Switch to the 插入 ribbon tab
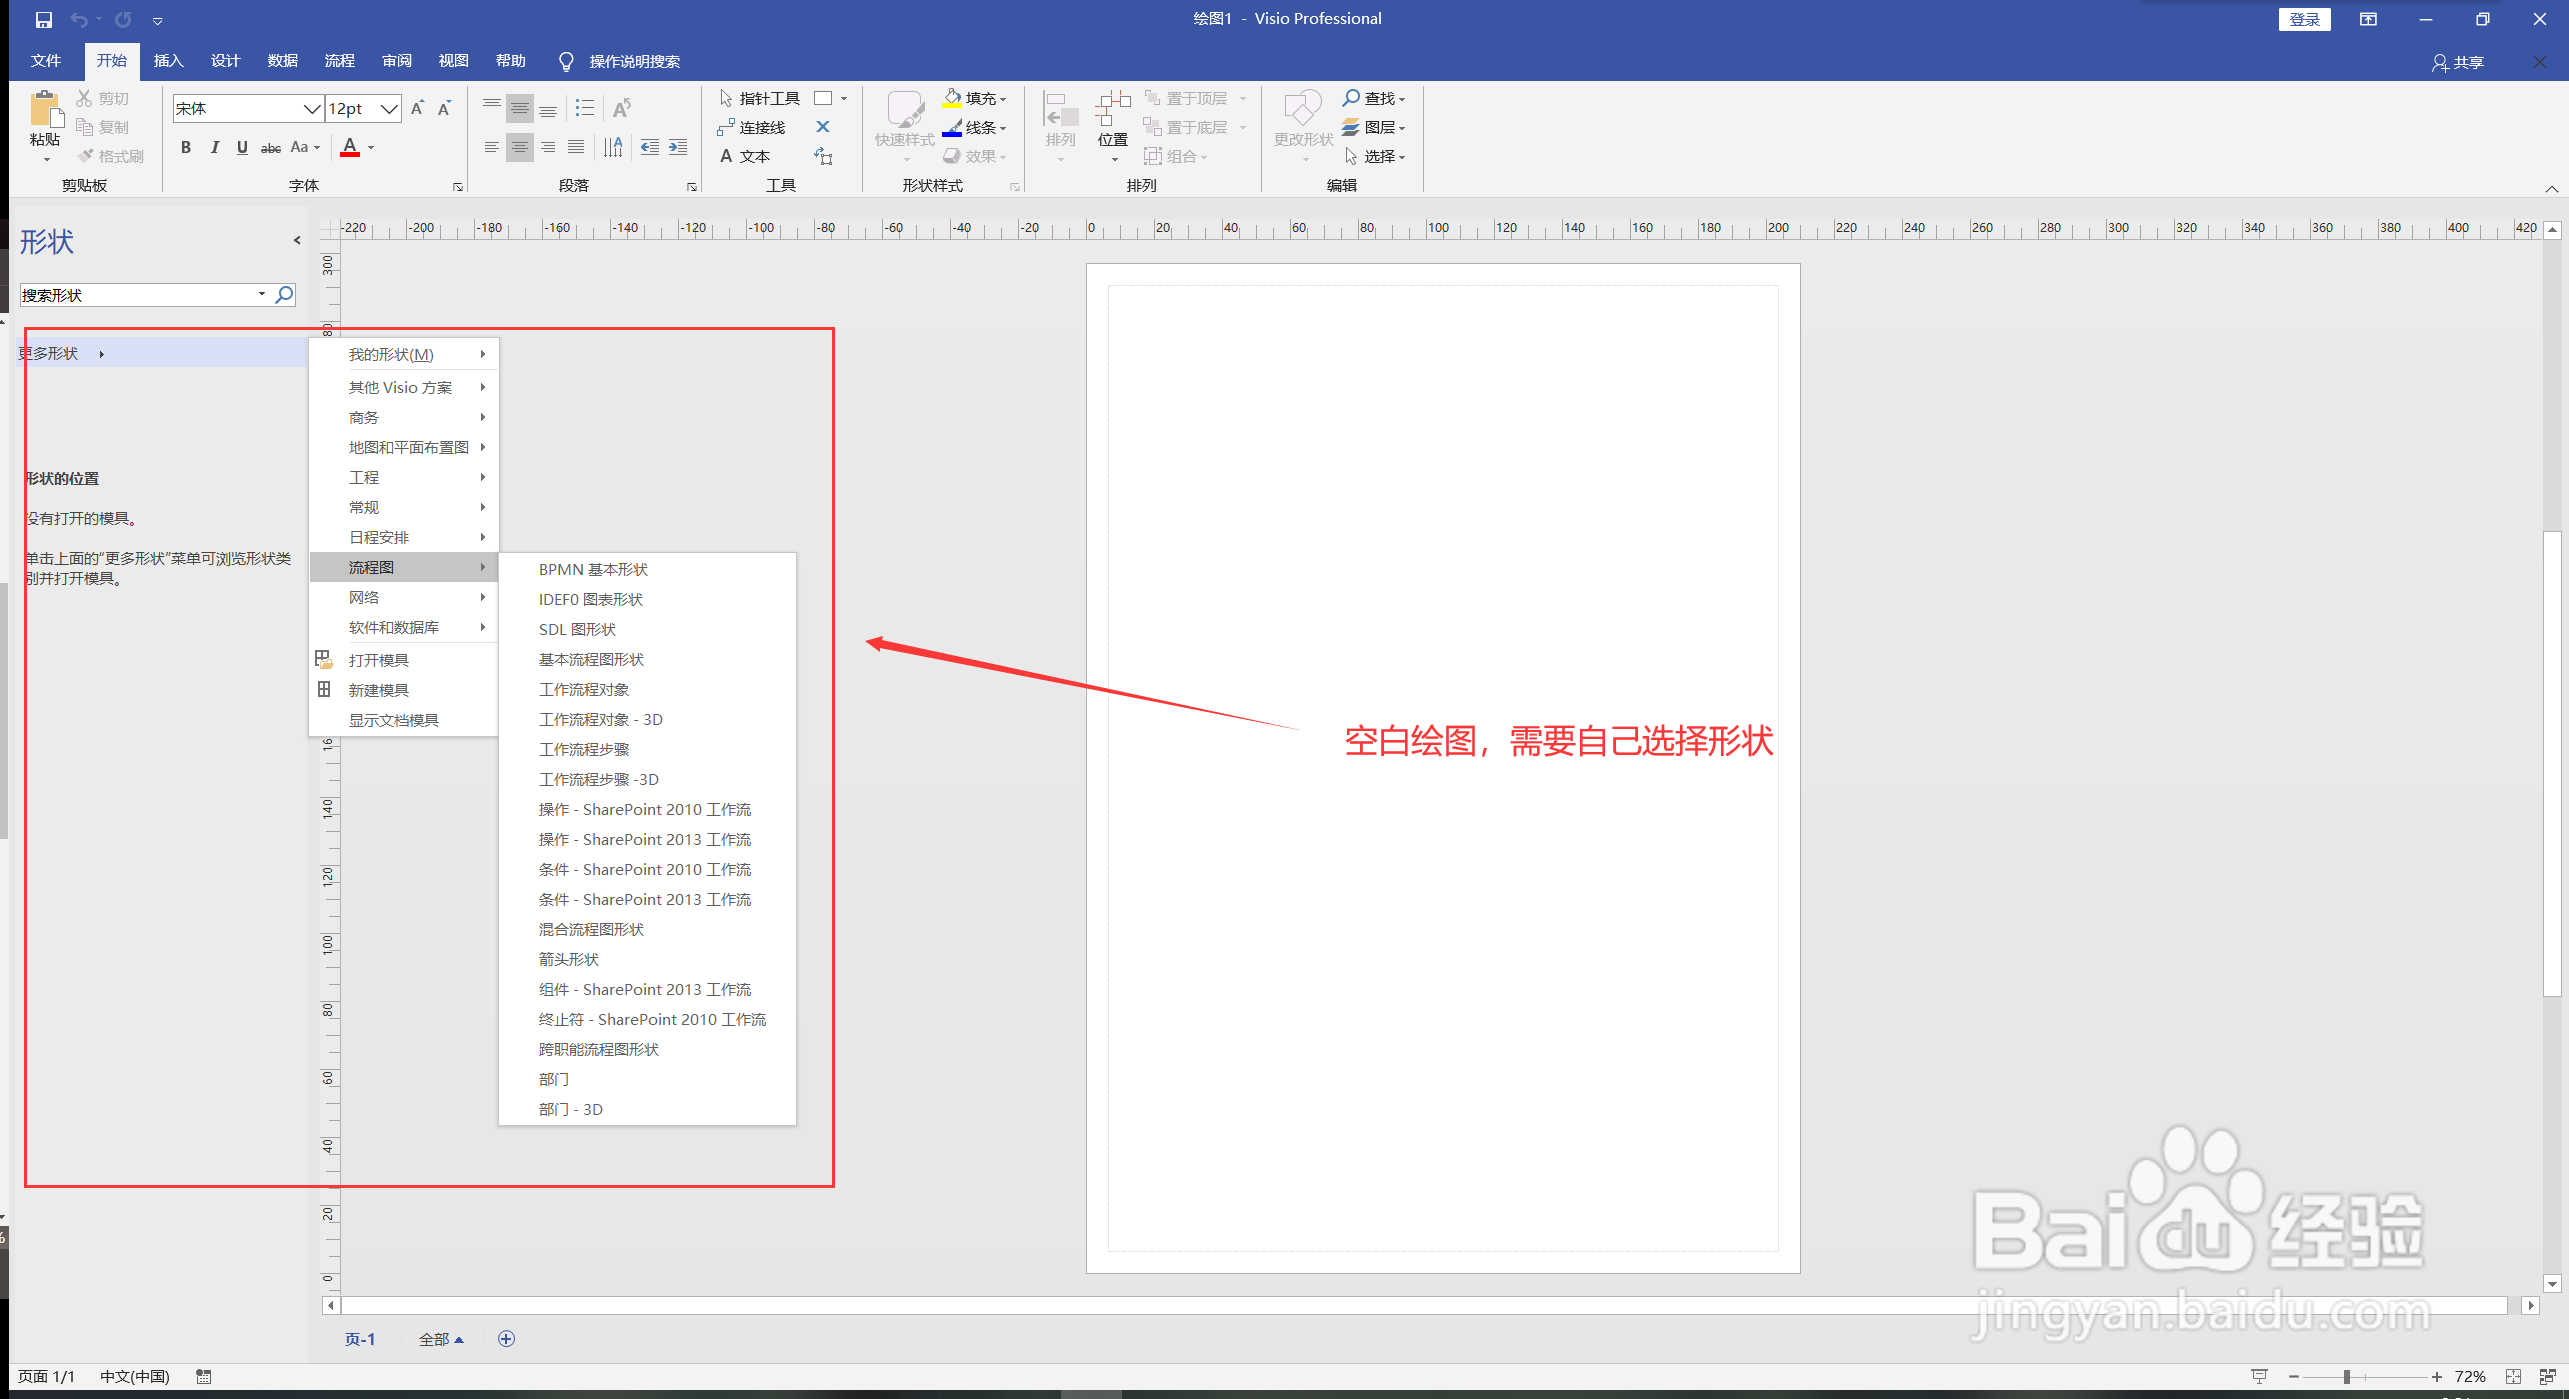Screen dimensions: 2569x1399 point(168,61)
